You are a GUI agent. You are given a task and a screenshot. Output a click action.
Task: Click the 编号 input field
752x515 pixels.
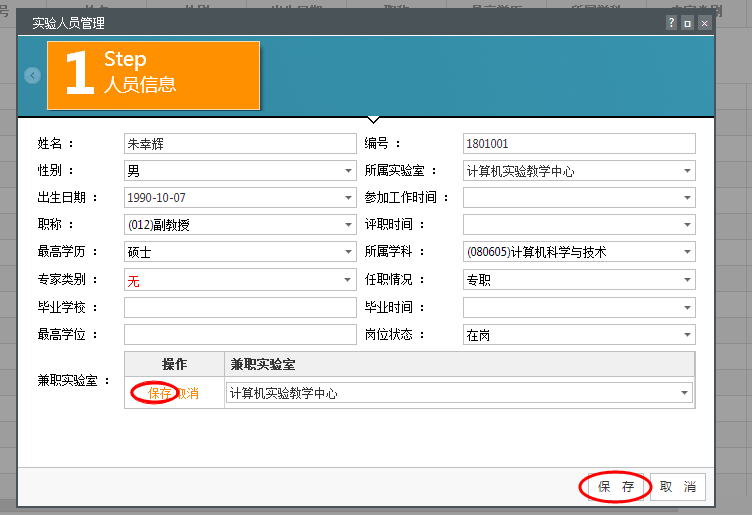point(579,144)
